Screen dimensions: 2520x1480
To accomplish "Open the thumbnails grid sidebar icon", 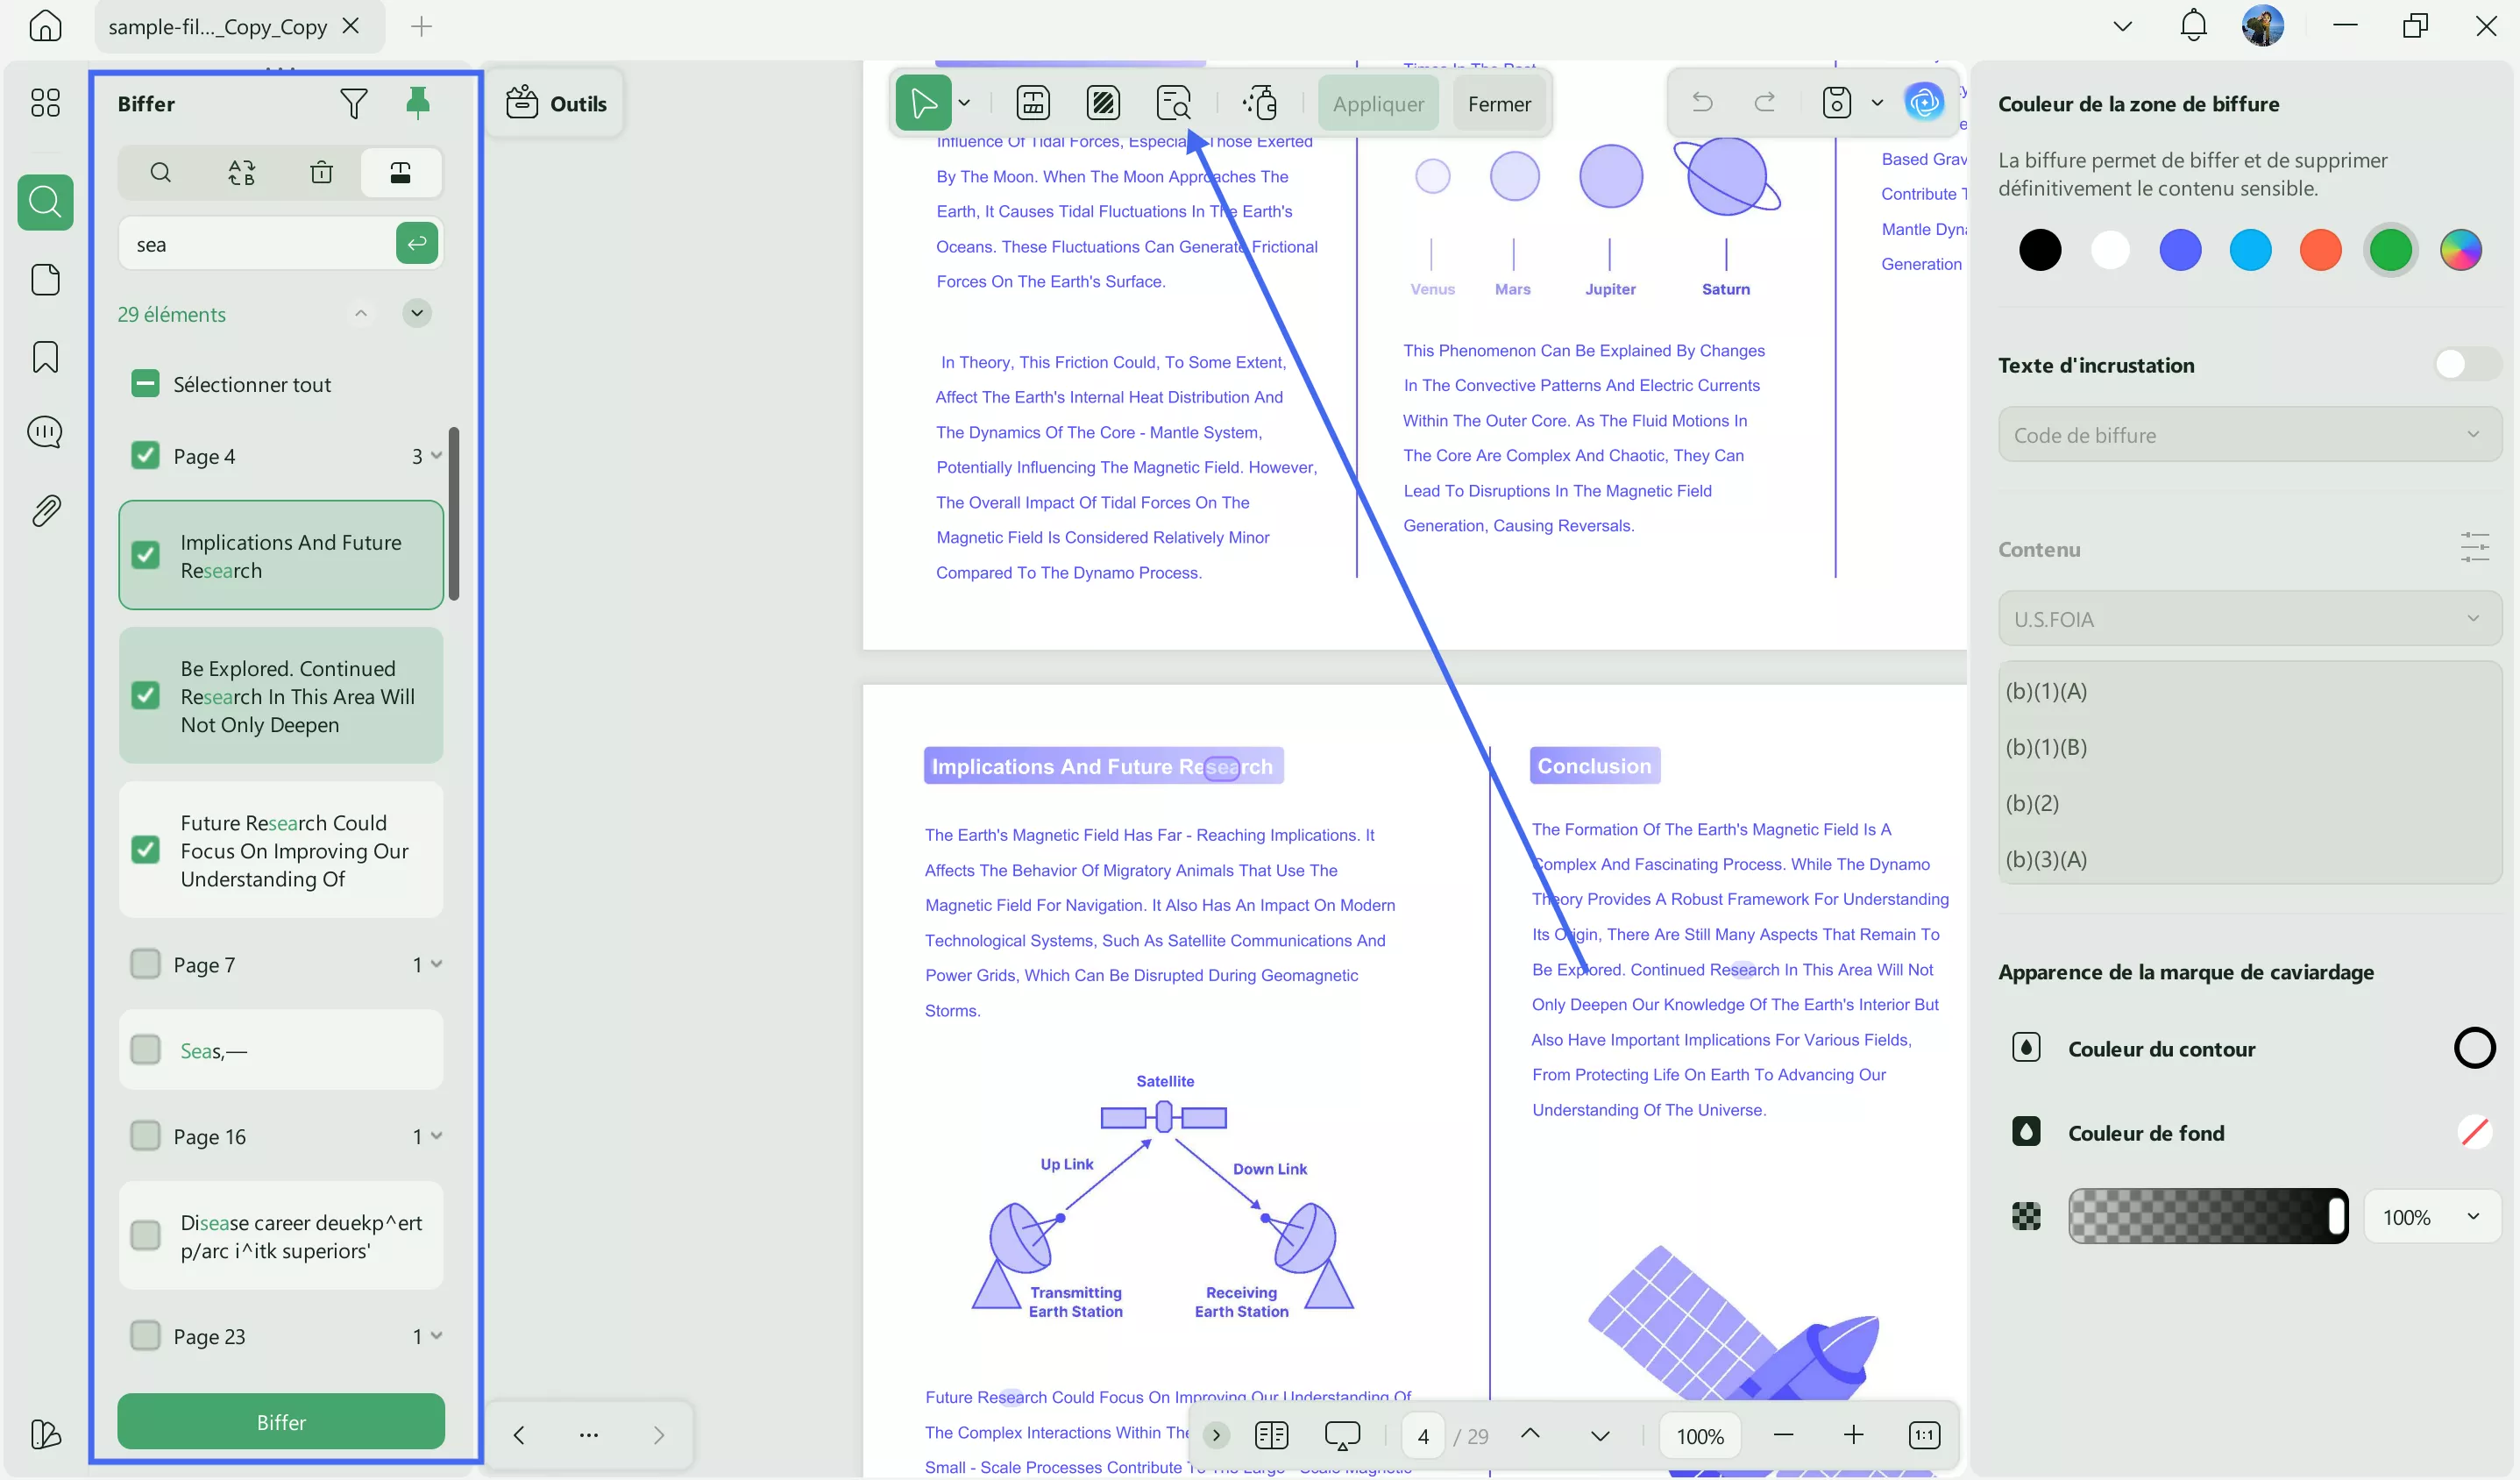I will pyautogui.click(x=45, y=103).
